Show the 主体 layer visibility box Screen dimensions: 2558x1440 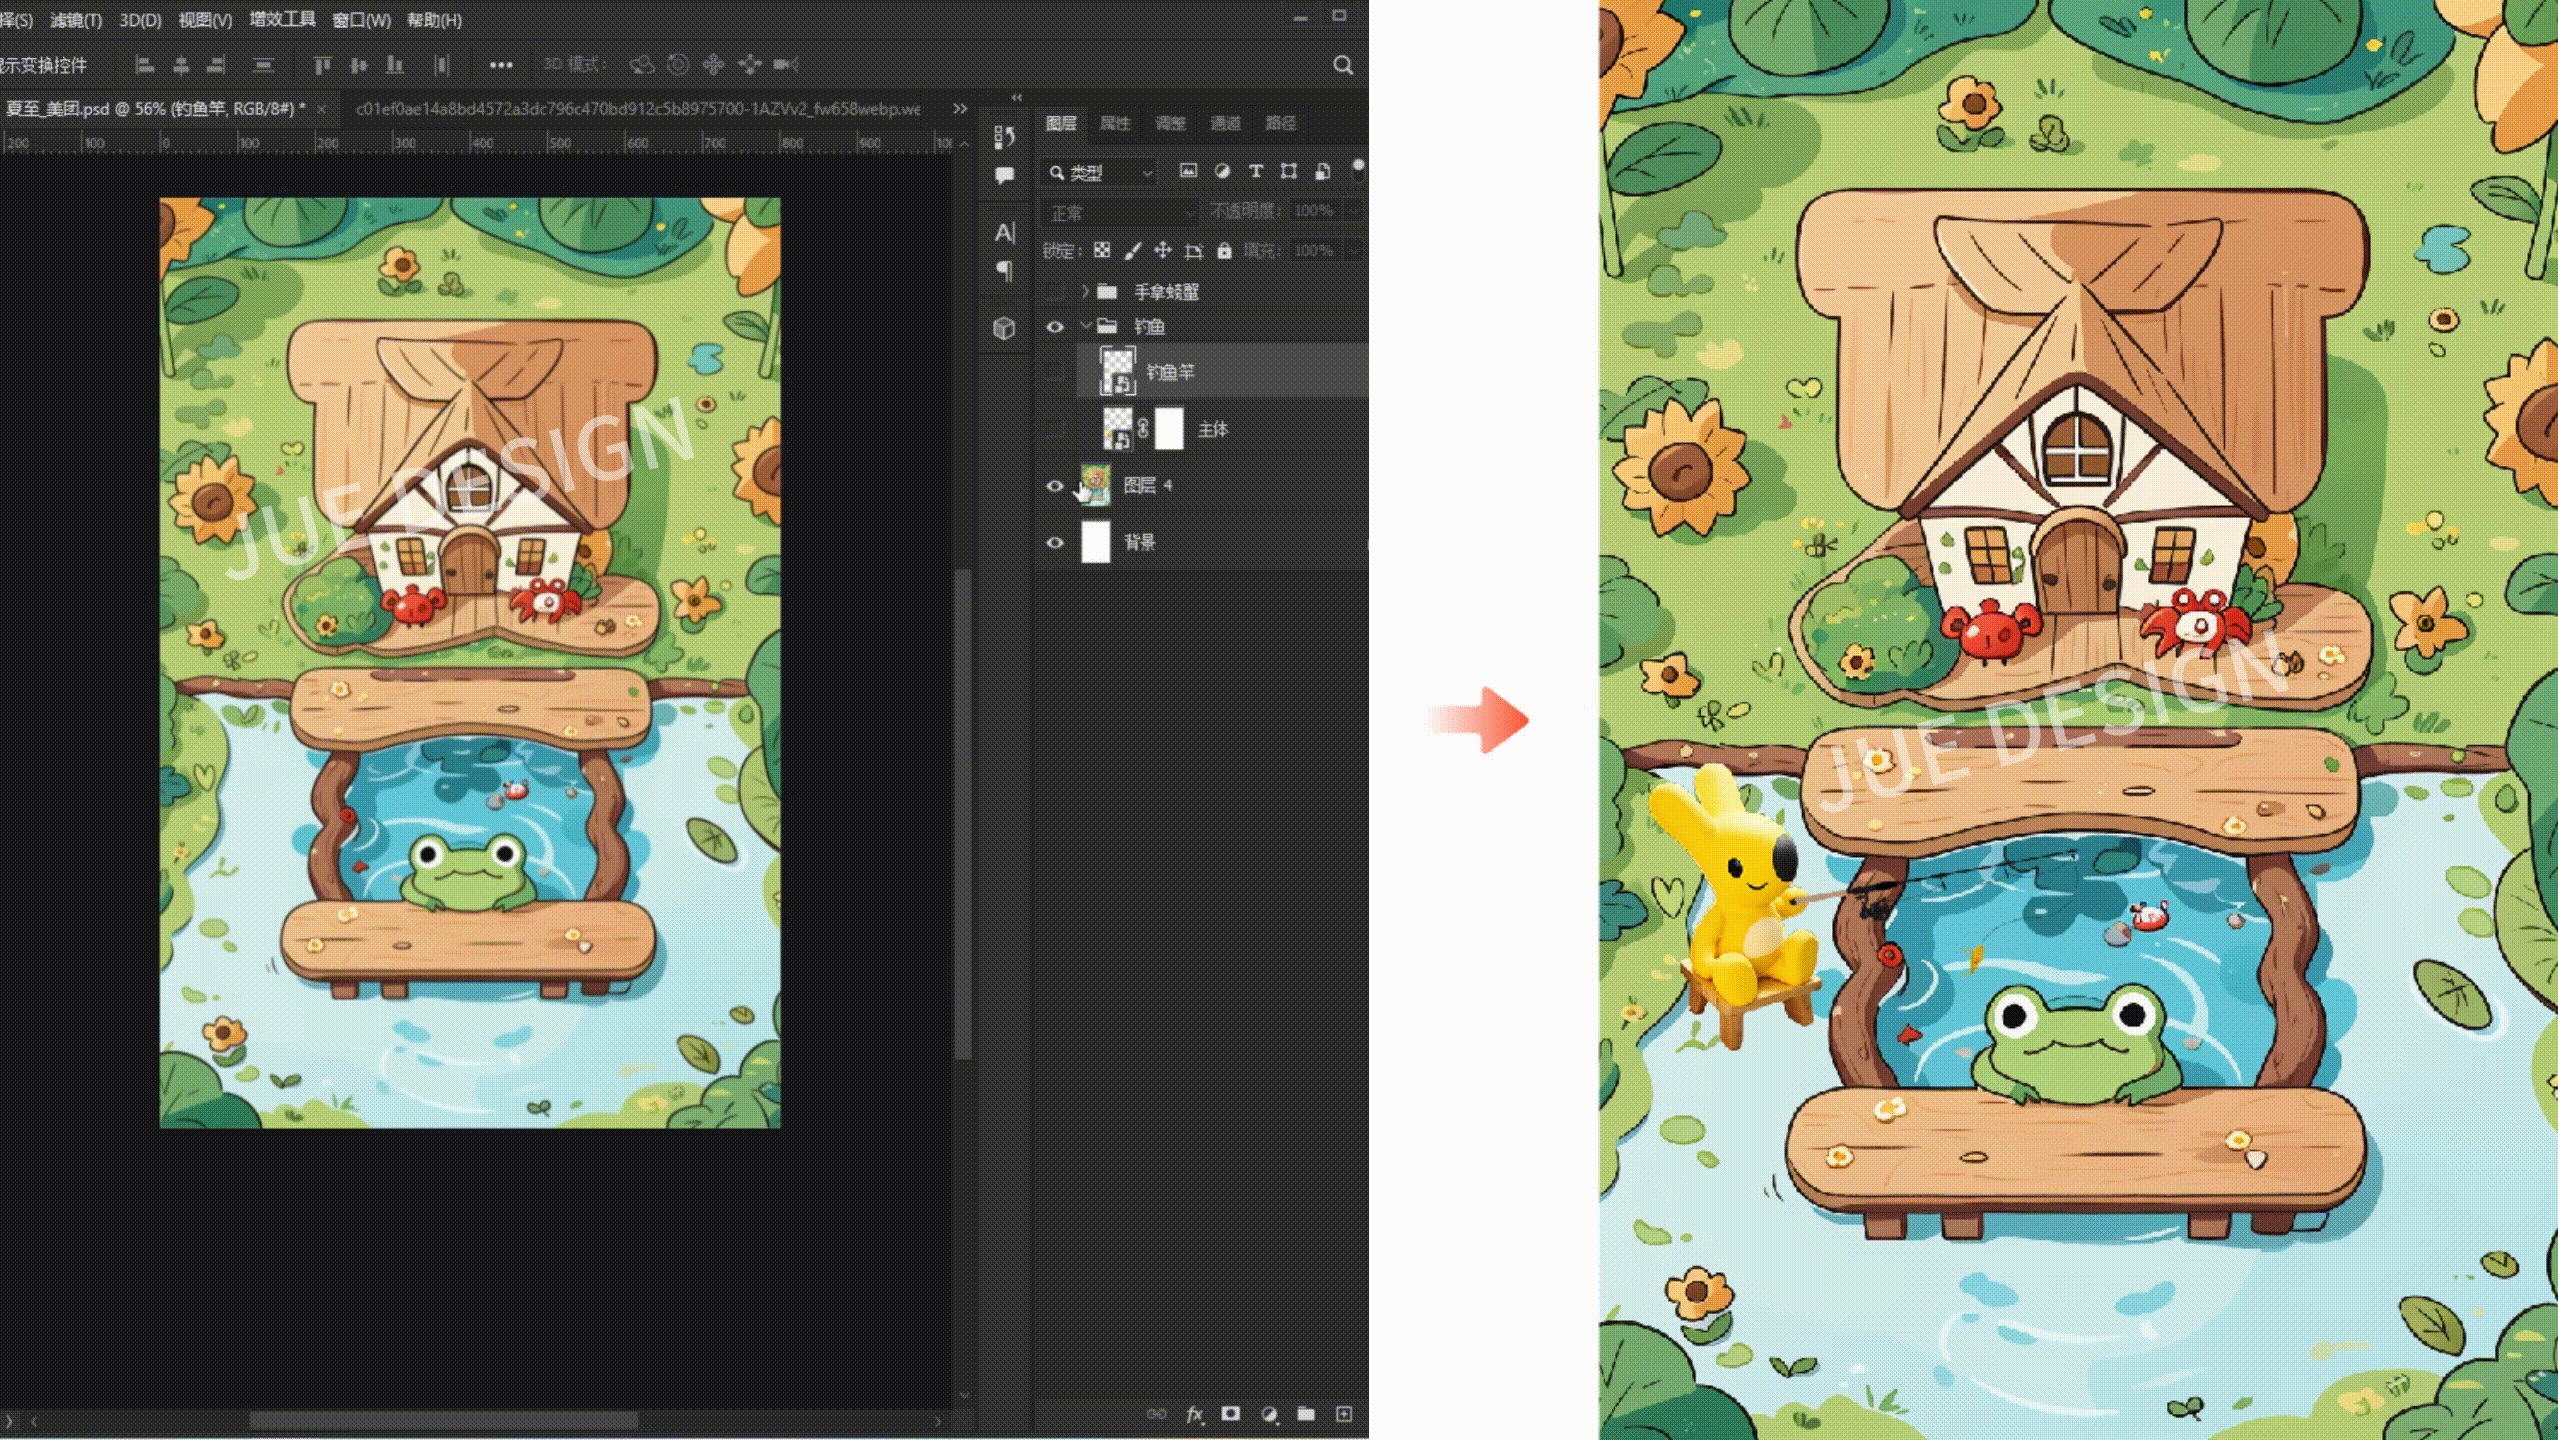[1055, 430]
